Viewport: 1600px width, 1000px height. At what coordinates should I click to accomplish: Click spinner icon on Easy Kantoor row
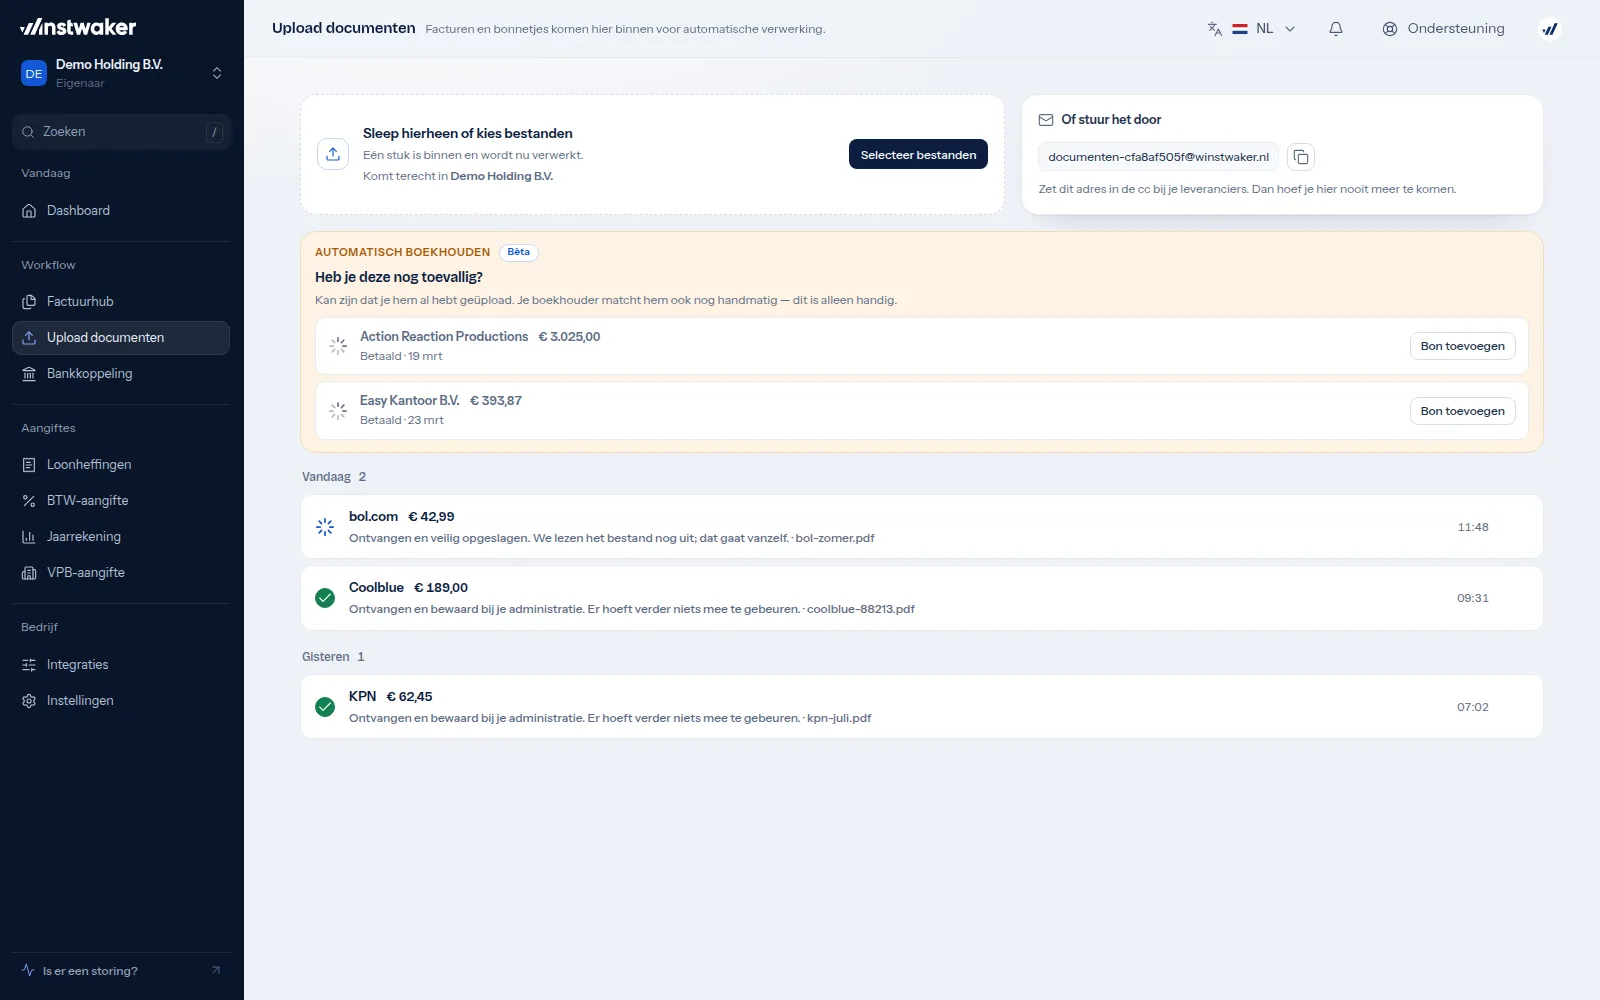click(338, 410)
